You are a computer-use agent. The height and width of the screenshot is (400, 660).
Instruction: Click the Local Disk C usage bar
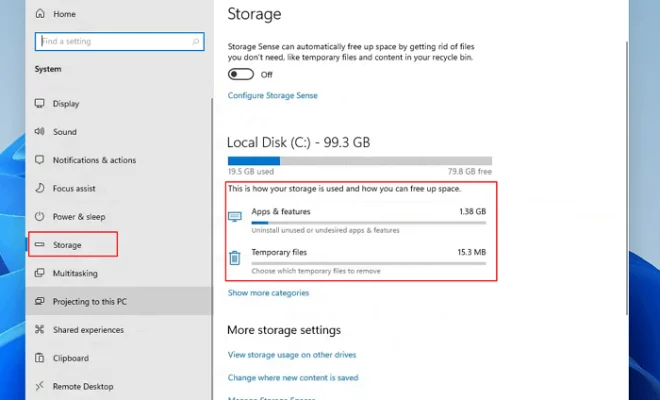[360, 161]
